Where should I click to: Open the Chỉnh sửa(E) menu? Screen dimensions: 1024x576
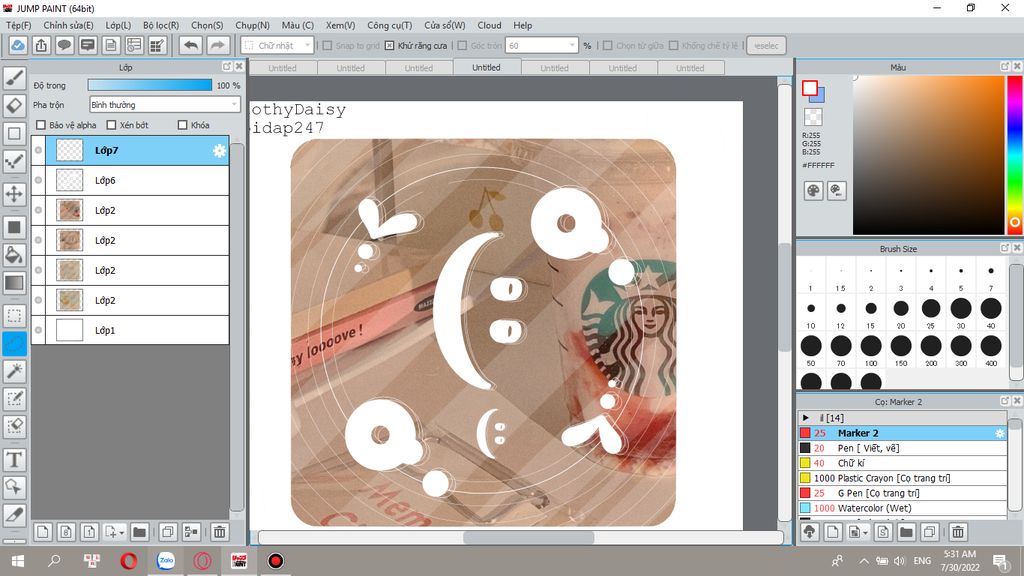click(x=69, y=25)
